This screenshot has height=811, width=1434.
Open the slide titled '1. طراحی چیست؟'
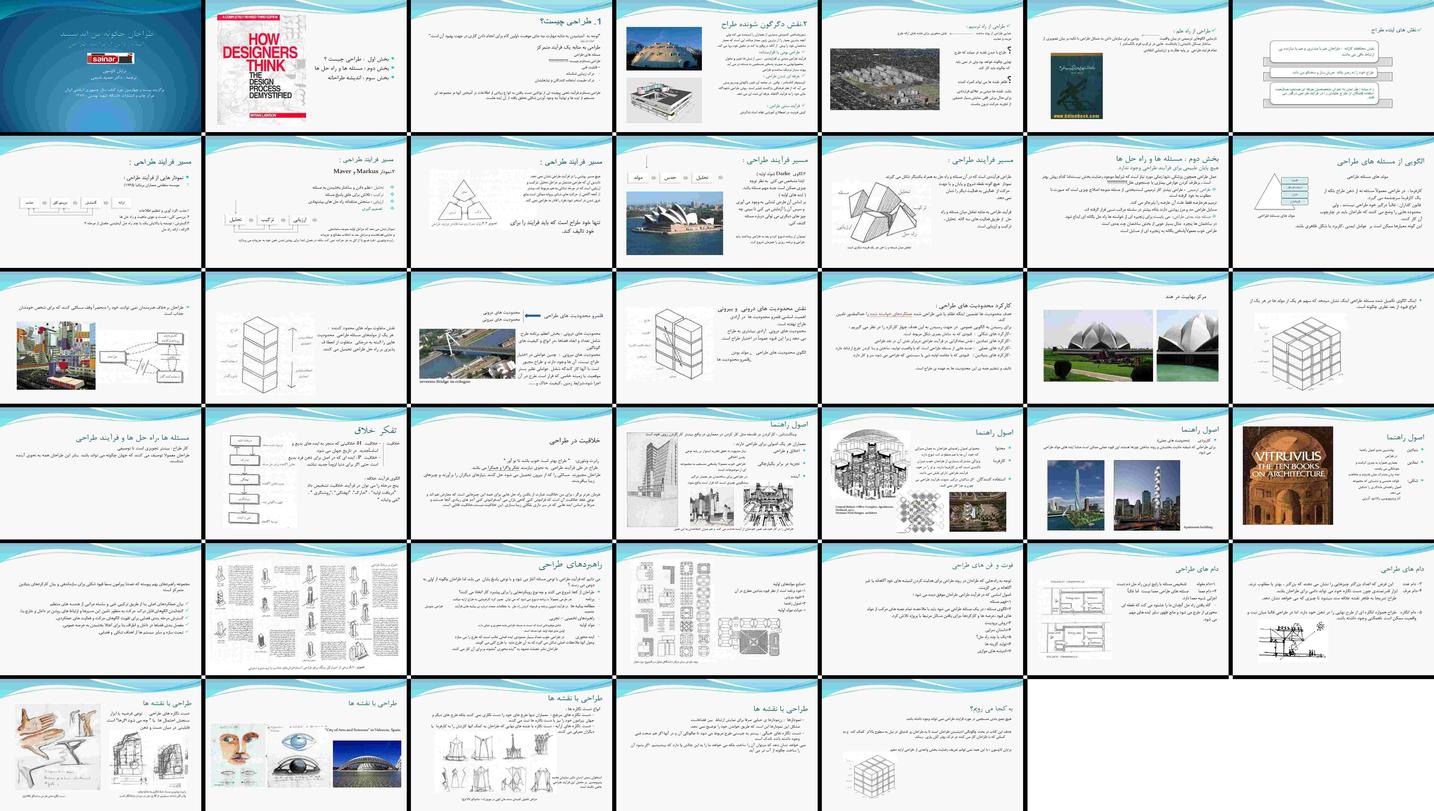tap(511, 66)
